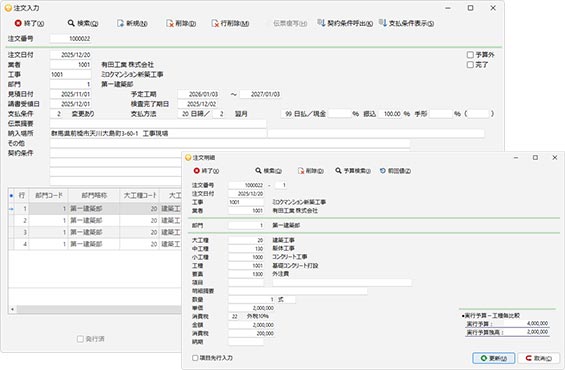Click the 更新 button in 注文明細

pyautogui.click(x=494, y=358)
